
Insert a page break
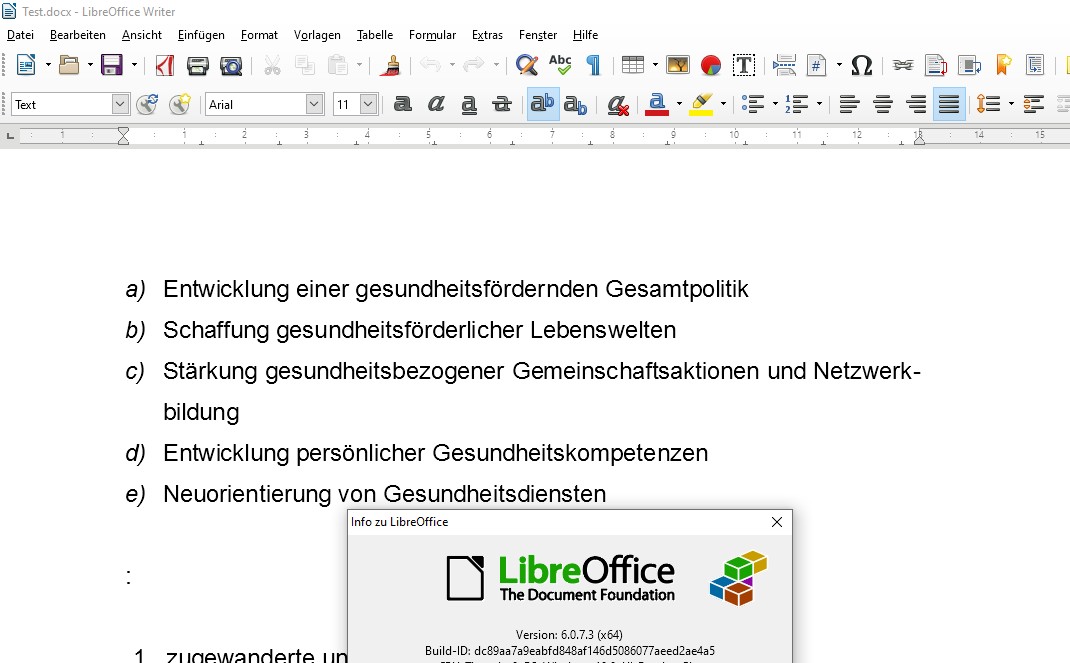[784, 65]
